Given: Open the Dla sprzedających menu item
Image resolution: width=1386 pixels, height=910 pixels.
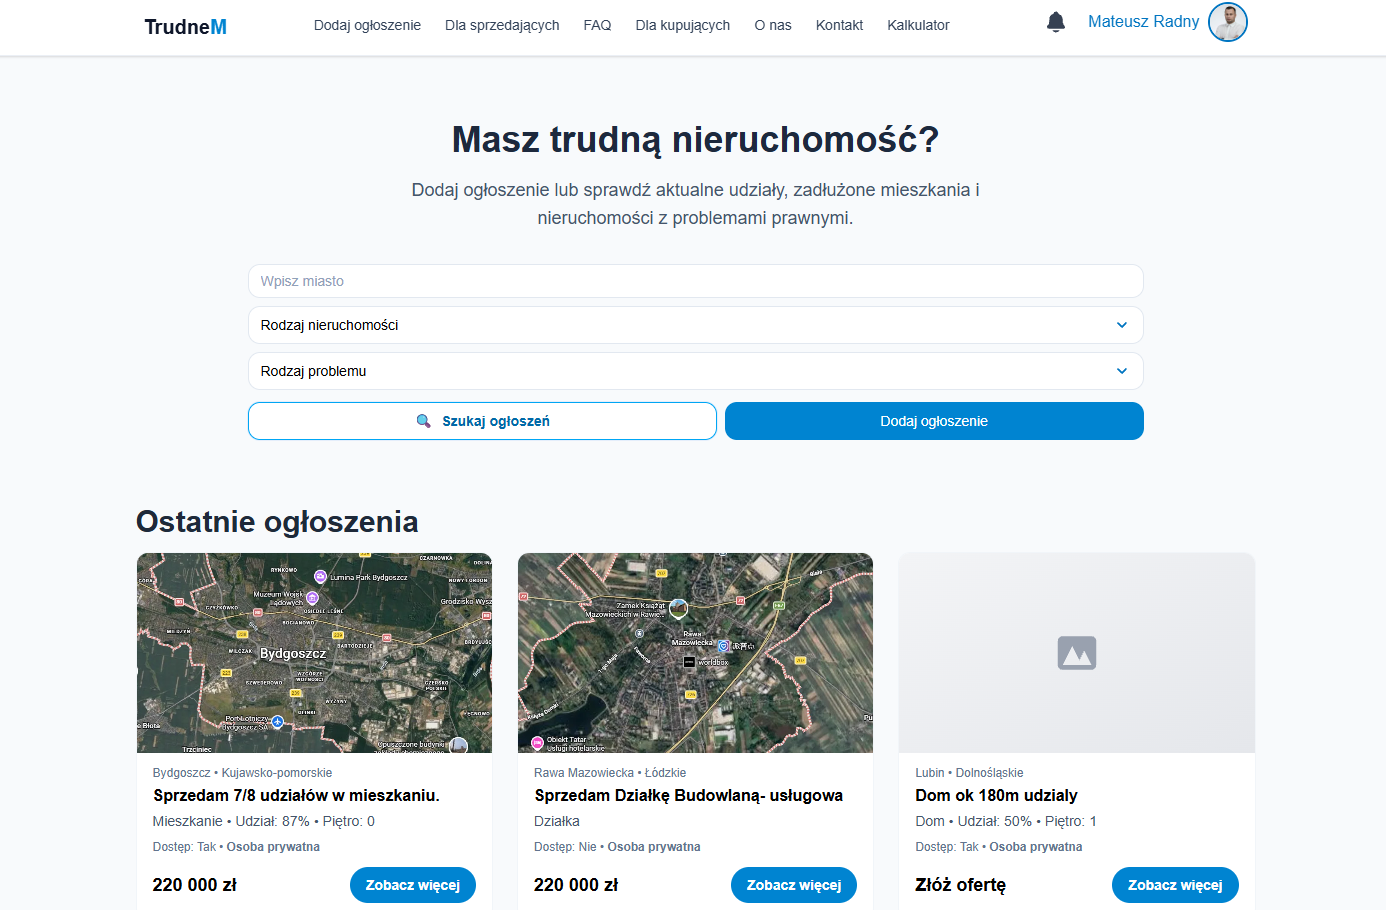Looking at the screenshot, I should [x=502, y=25].
